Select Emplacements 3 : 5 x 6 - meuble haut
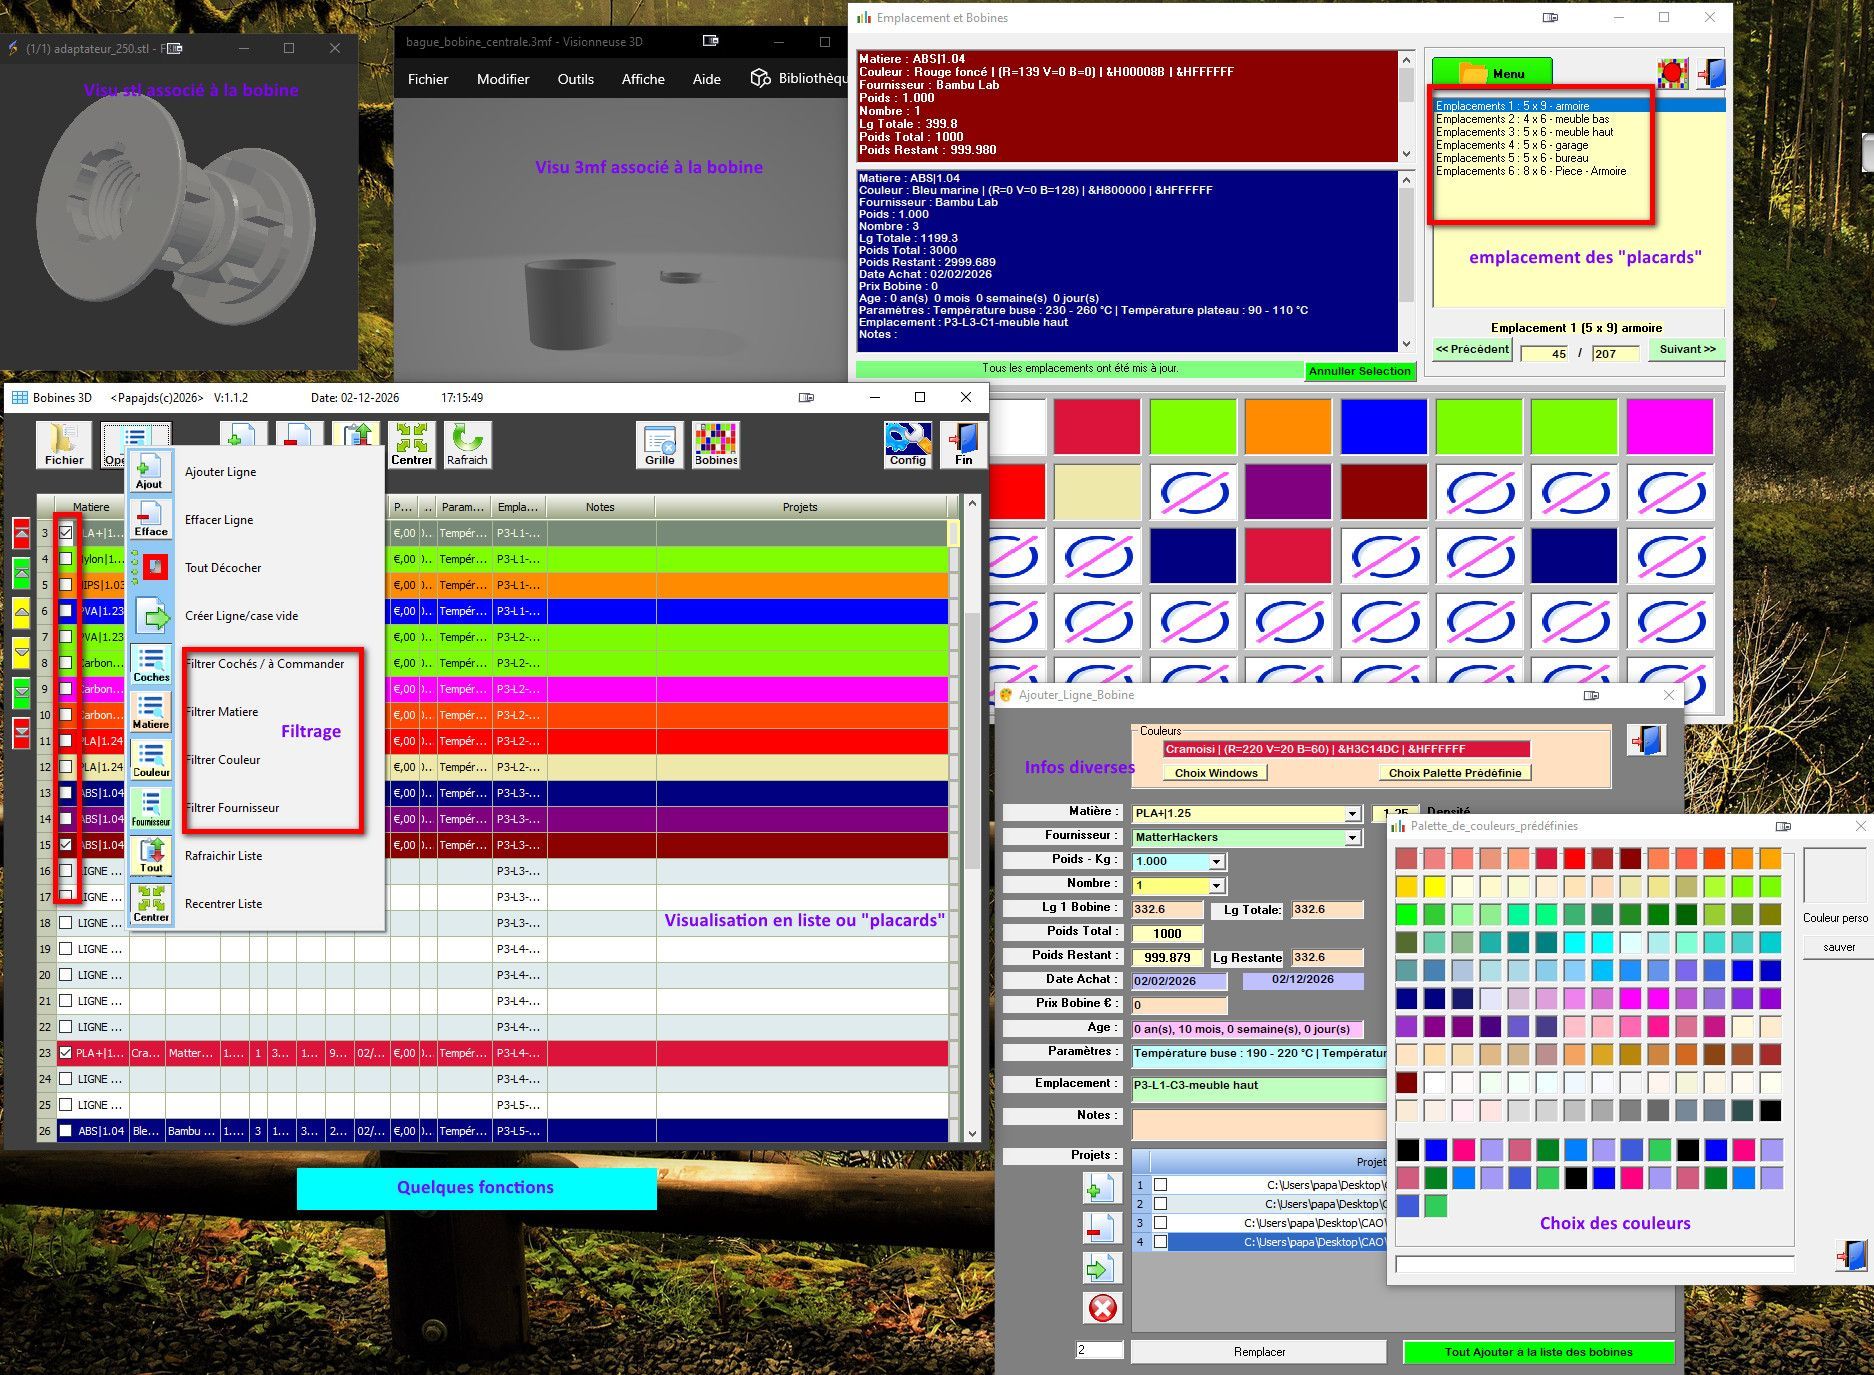This screenshot has width=1874, height=1375. (x=1525, y=132)
